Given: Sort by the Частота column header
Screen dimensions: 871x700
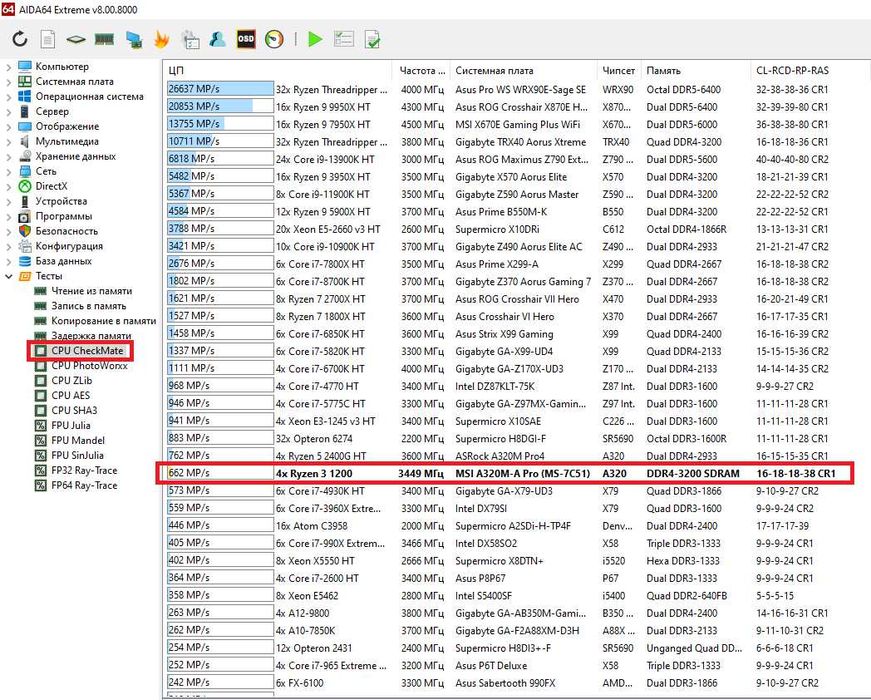Looking at the screenshot, I should [421, 71].
